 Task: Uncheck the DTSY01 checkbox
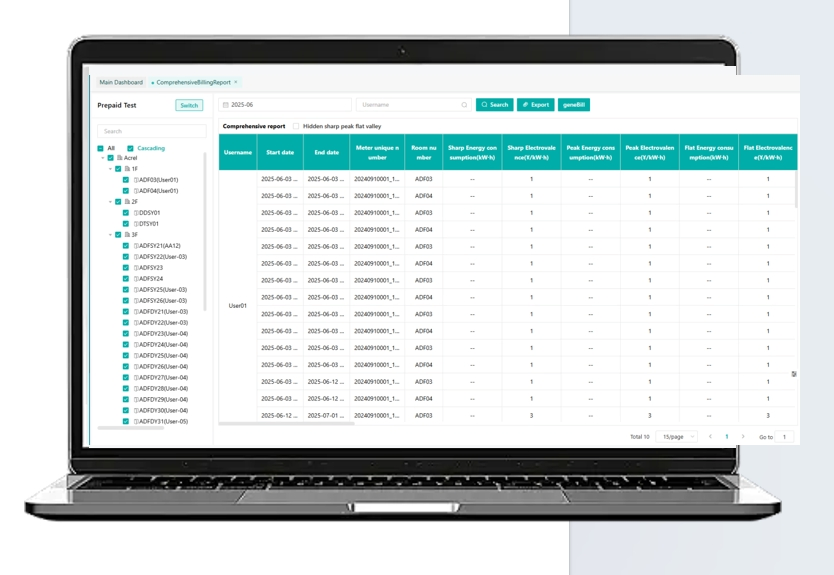126,223
